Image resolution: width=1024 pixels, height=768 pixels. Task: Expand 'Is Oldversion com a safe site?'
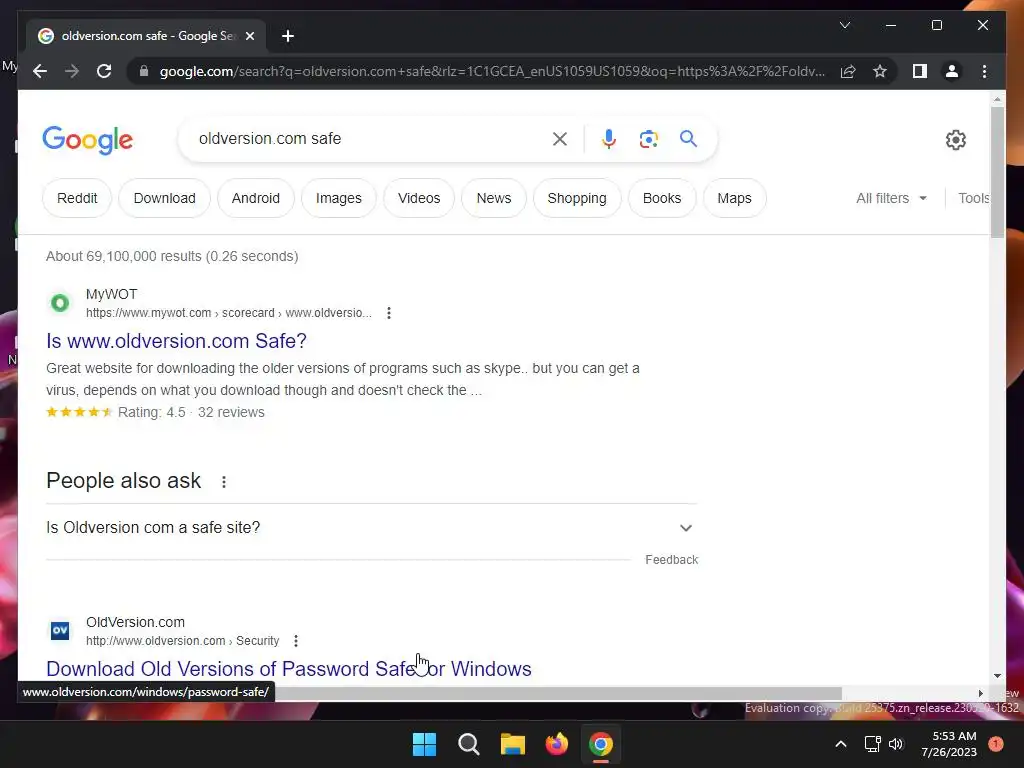point(371,528)
